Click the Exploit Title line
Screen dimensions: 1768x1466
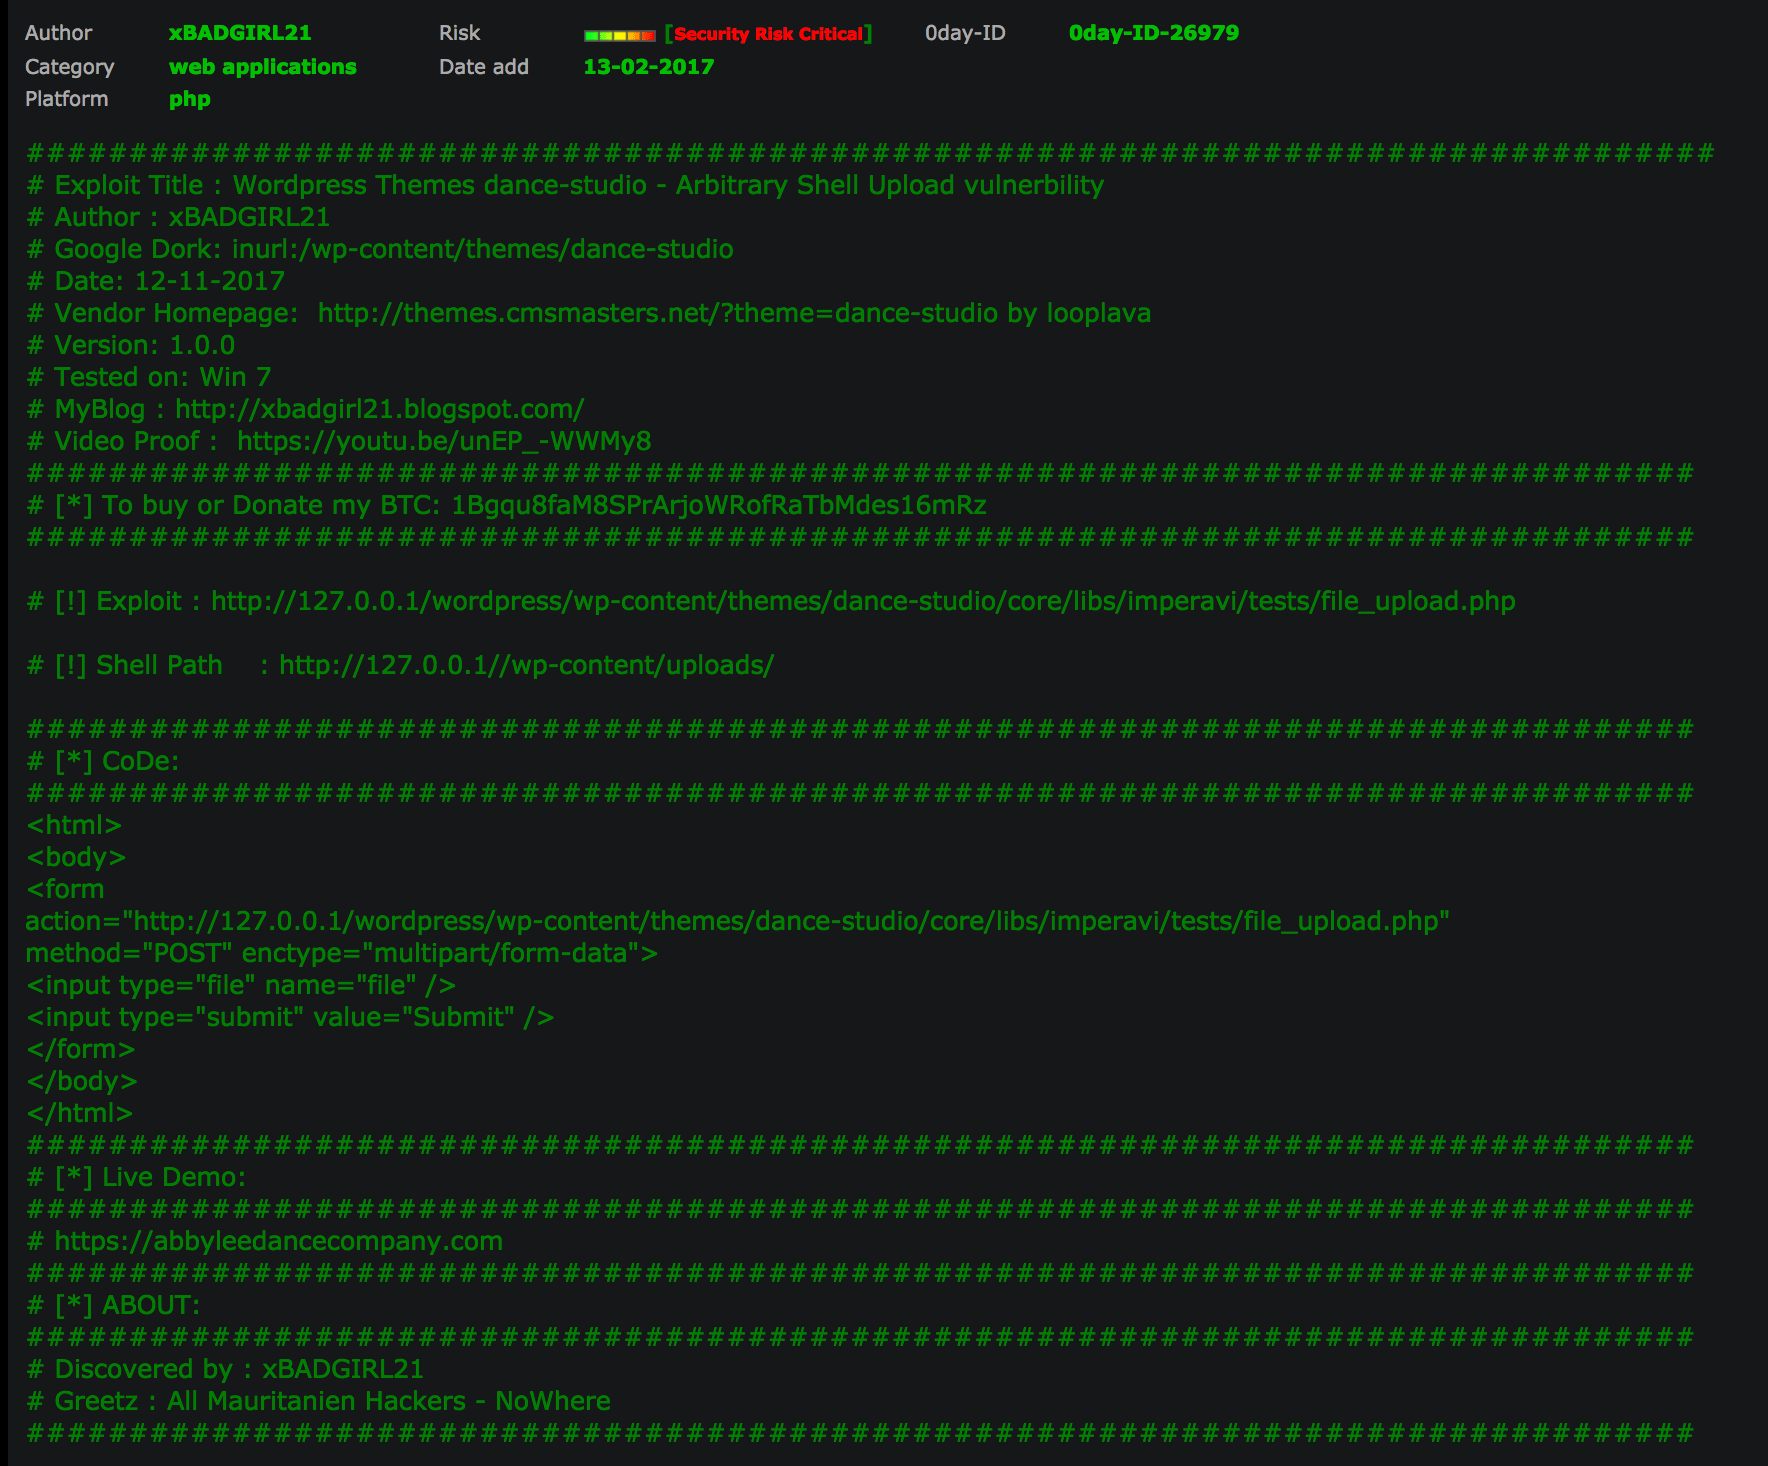pos(565,185)
